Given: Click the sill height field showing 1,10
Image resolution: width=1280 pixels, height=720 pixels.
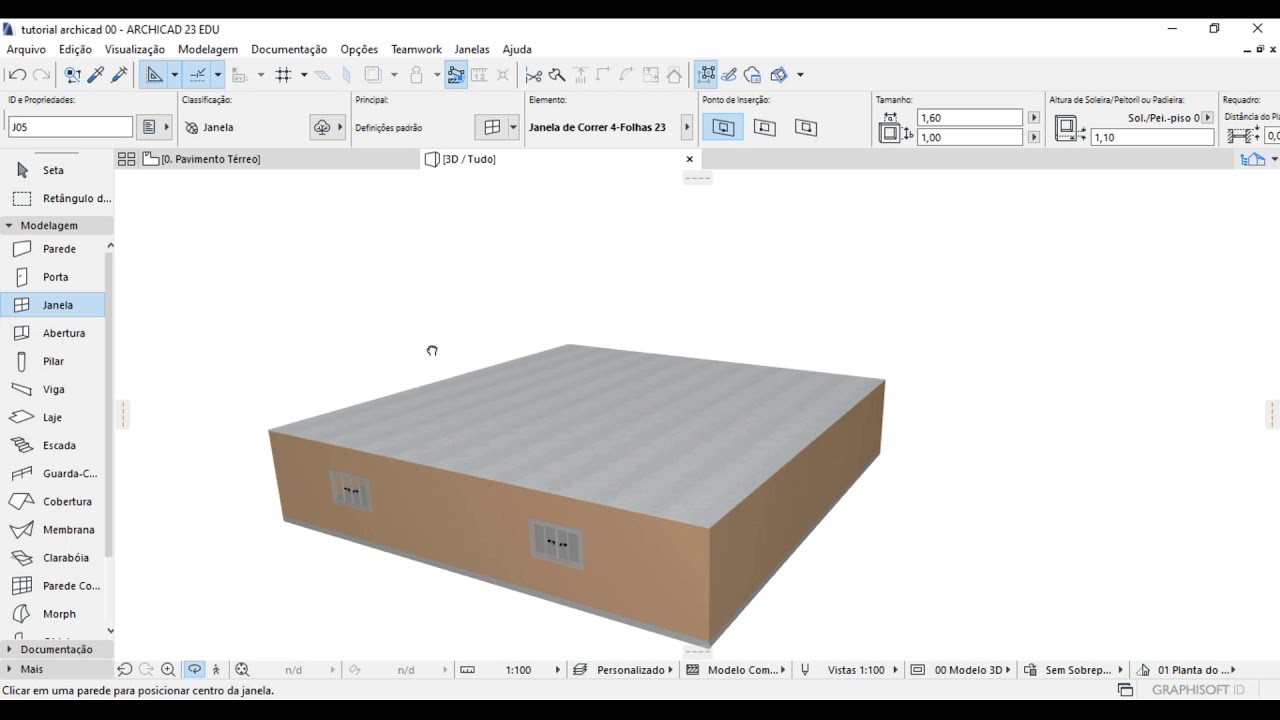Looking at the screenshot, I should click(x=1152, y=138).
